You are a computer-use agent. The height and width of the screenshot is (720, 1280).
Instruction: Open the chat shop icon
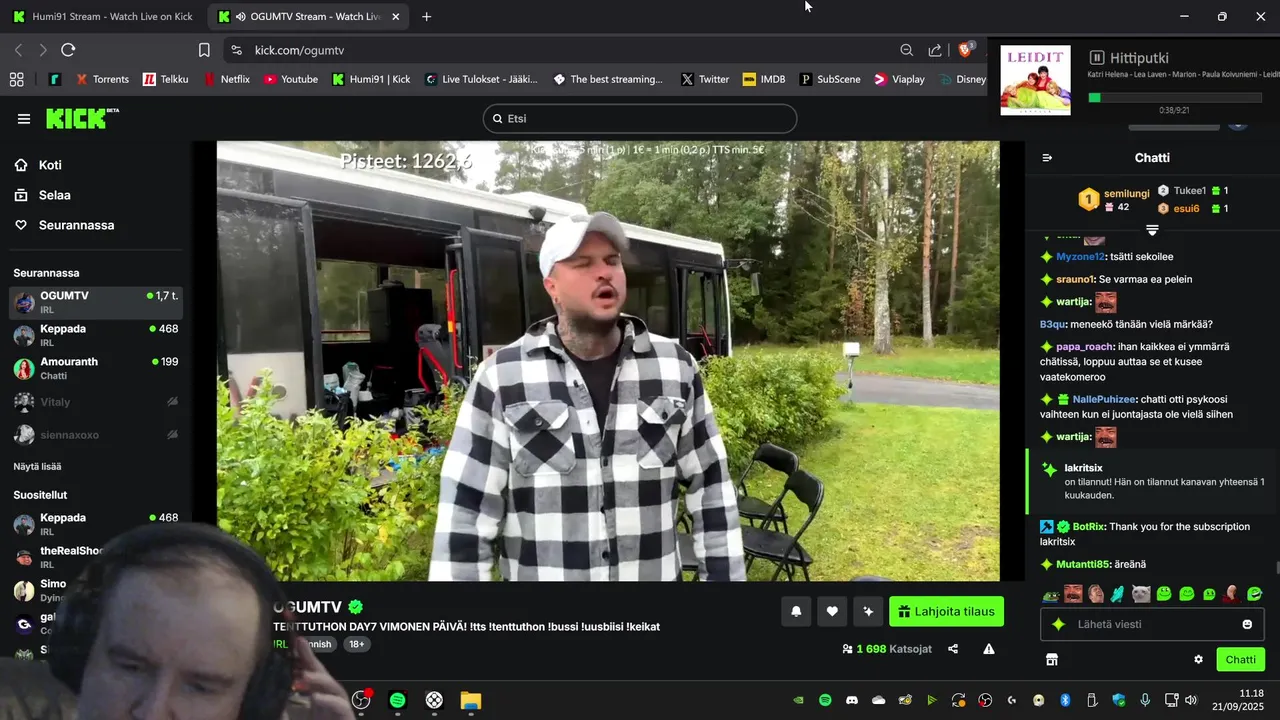pyautogui.click(x=1051, y=660)
